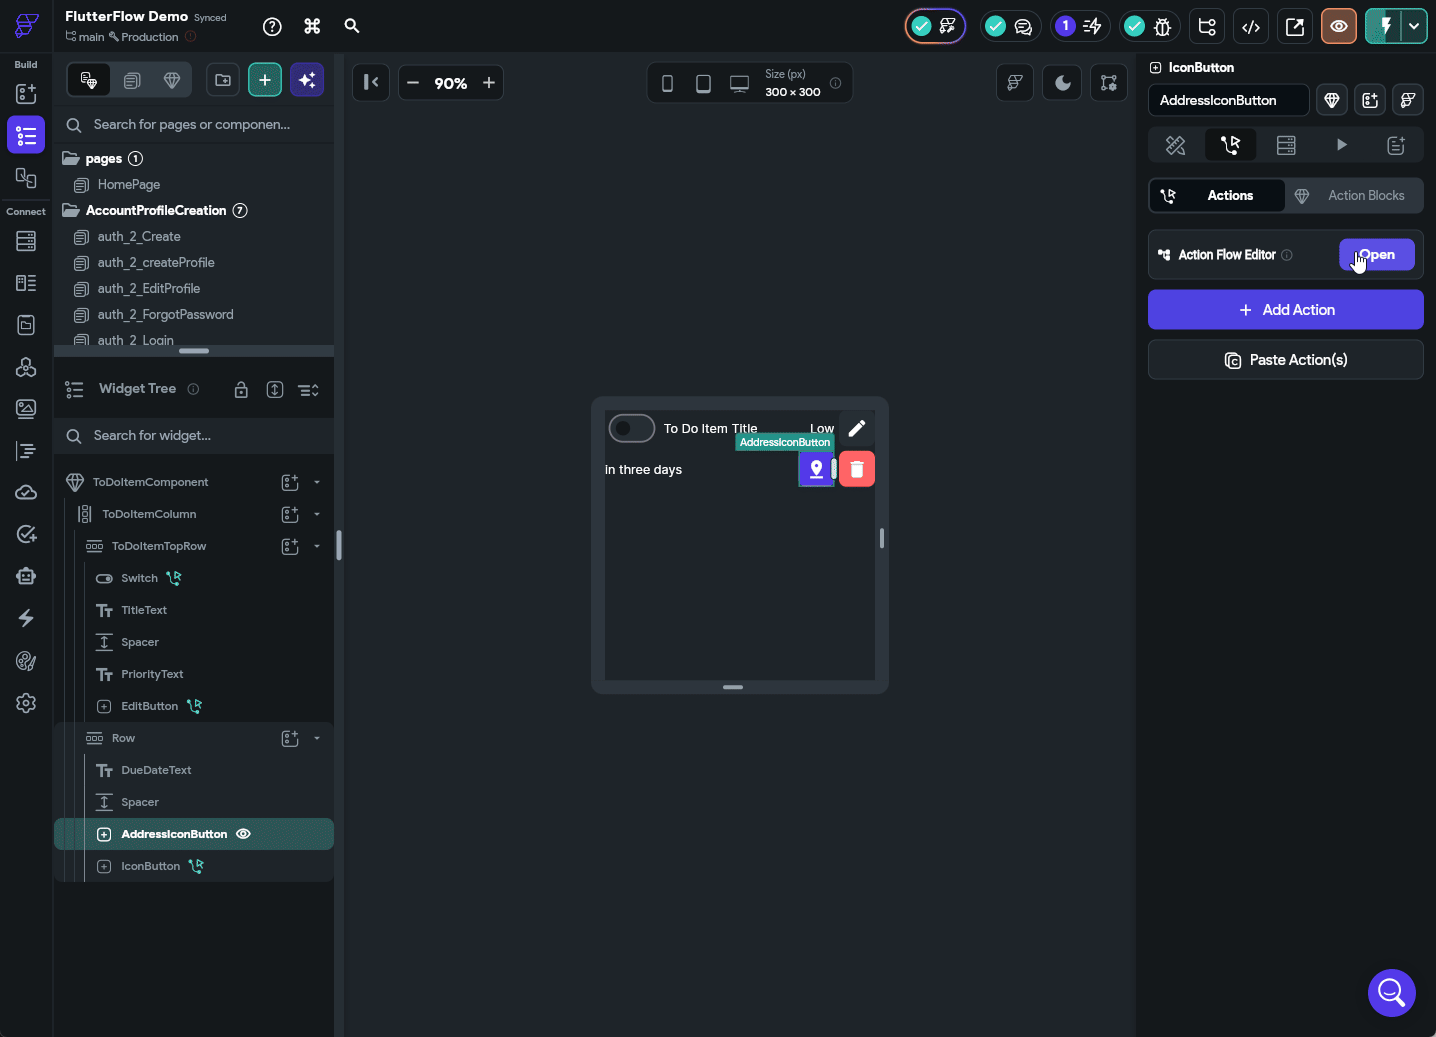Viewport: 1436px width, 1037px height.
Task: Click the canvas bottom resize handle
Action: tap(733, 687)
